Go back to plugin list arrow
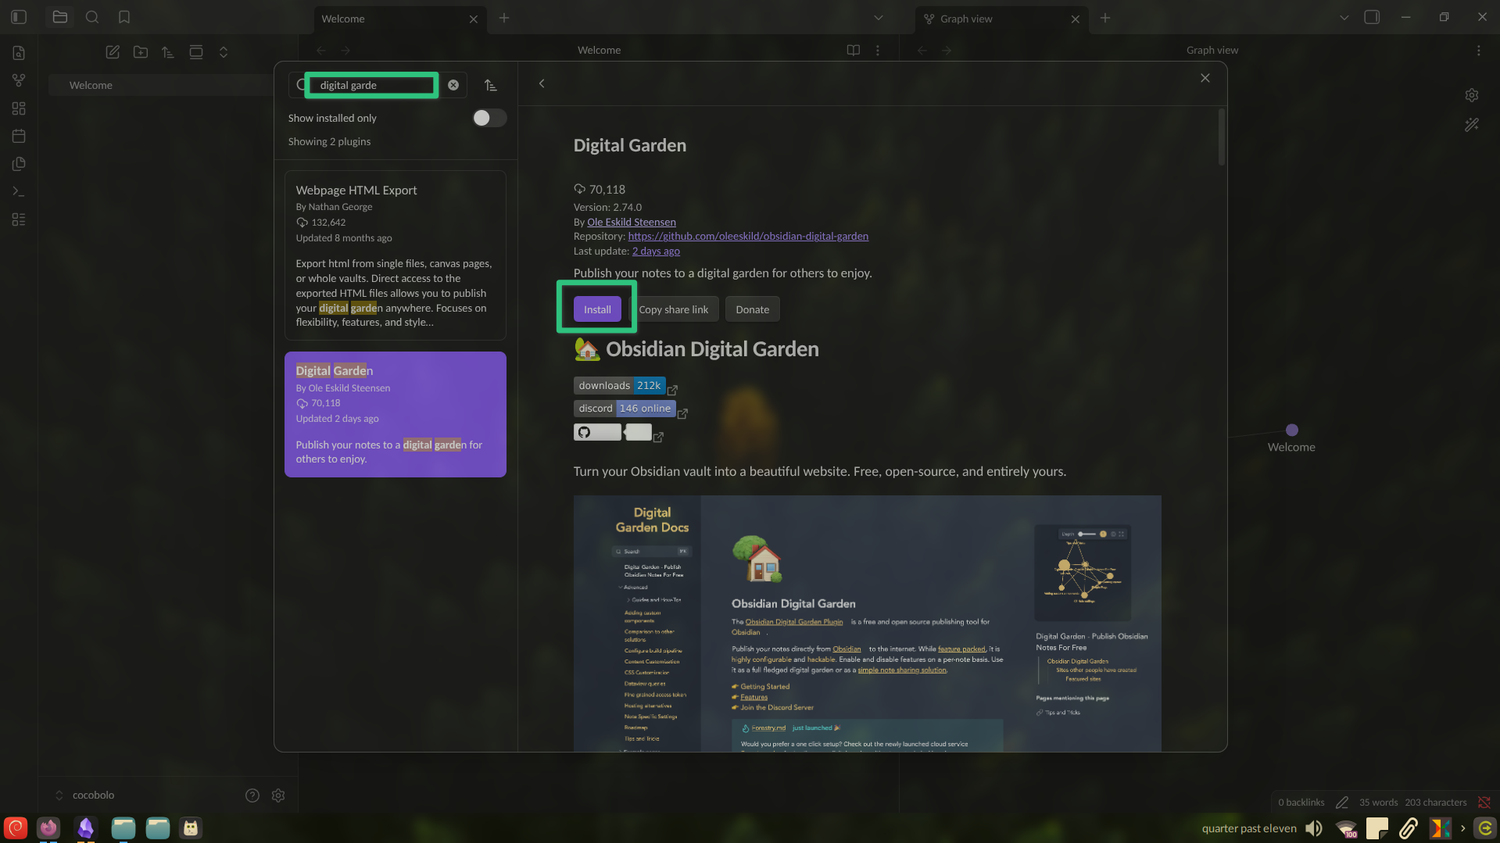Image resolution: width=1500 pixels, height=843 pixels. tap(542, 84)
